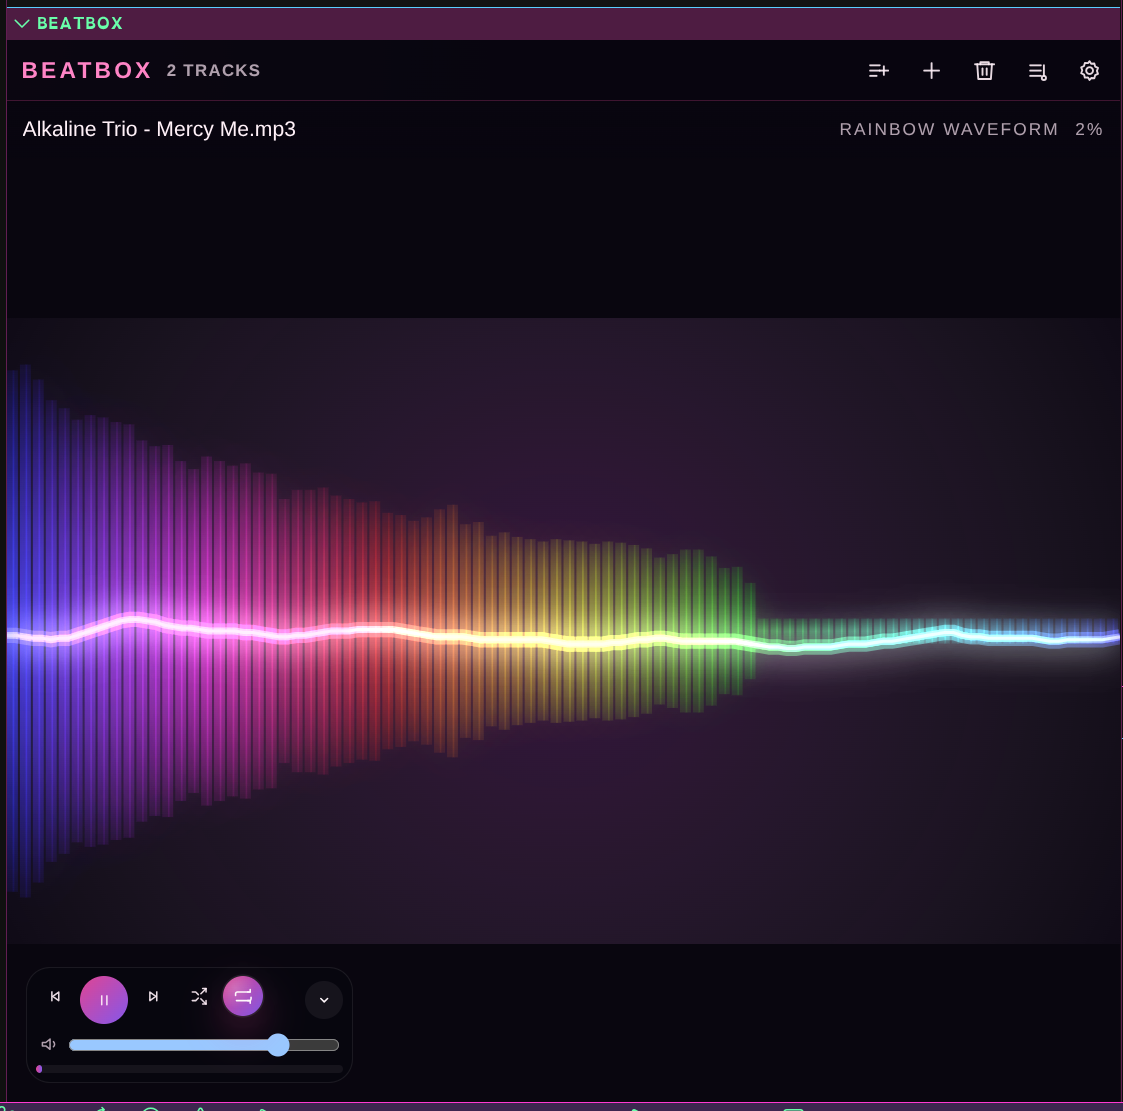Toggle shuffle playback mode
Image resolution: width=1123 pixels, height=1111 pixels.
pyautogui.click(x=199, y=996)
